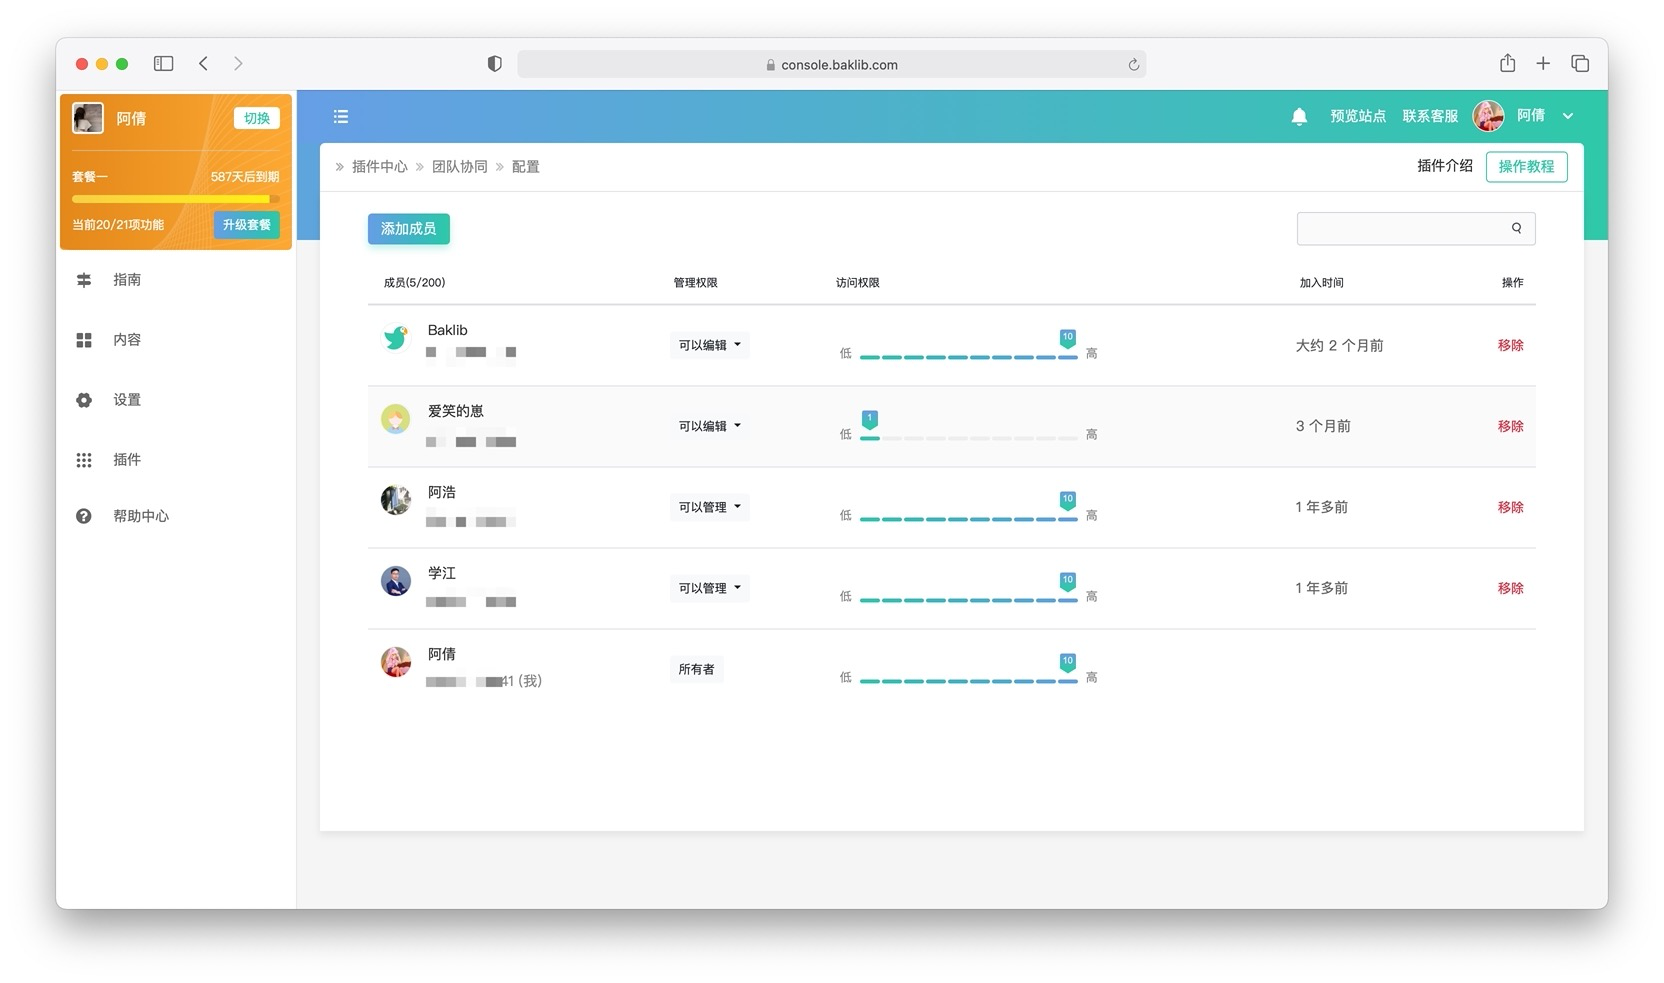Click the 当前20/21项功能 text
The width and height of the screenshot is (1664, 983).
[x=118, y=225]
